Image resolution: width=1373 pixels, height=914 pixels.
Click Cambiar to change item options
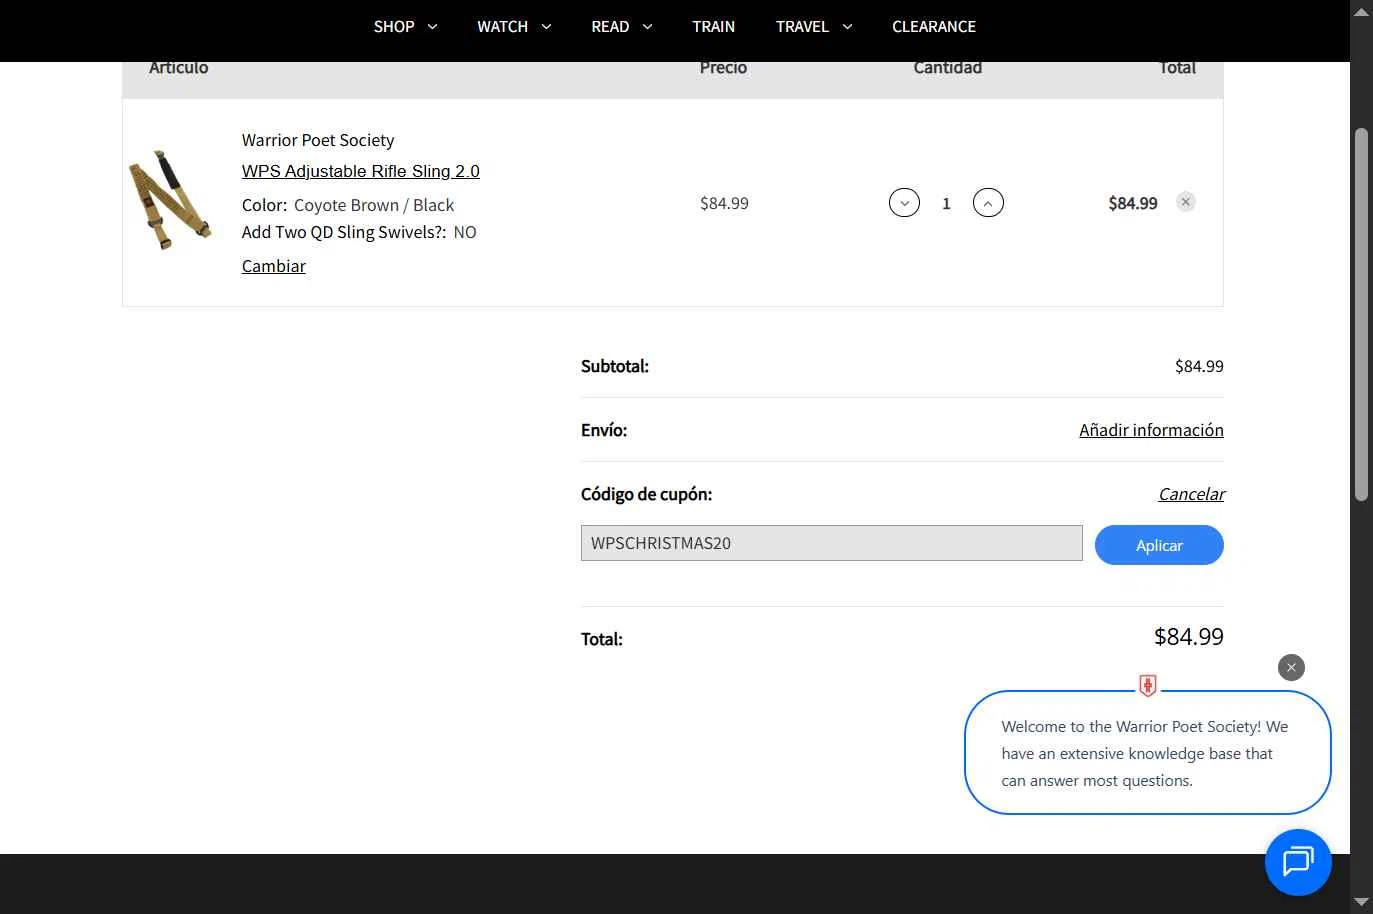pyautogui.click(x=274, y=266)
